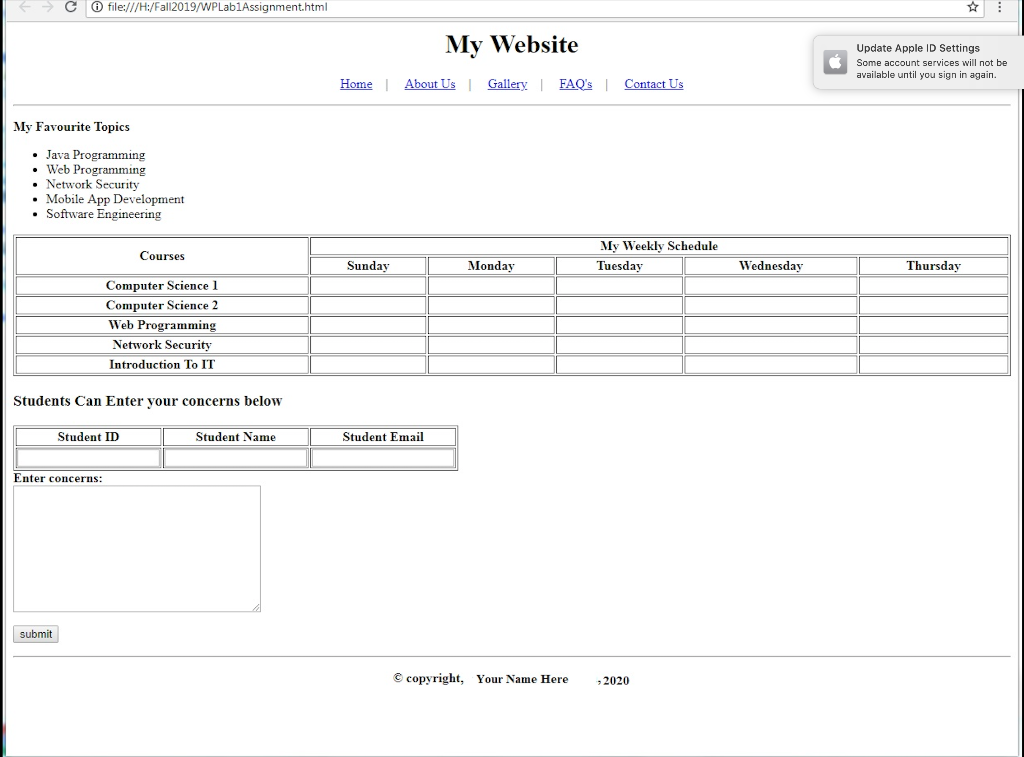Viewport: 1024px width, 757px height.
Task: Click the copyright footer text
Action: [428, 679]
